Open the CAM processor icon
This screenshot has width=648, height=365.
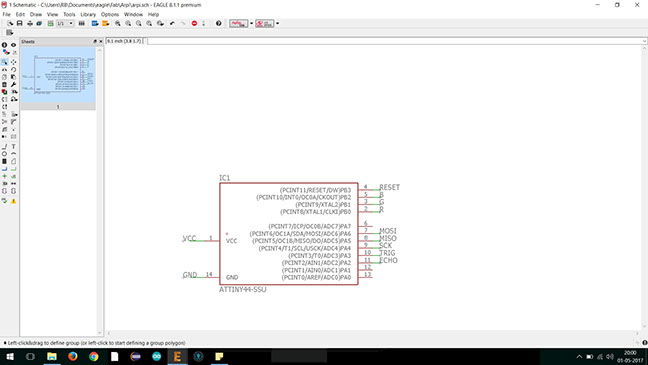tap(39, 24)
